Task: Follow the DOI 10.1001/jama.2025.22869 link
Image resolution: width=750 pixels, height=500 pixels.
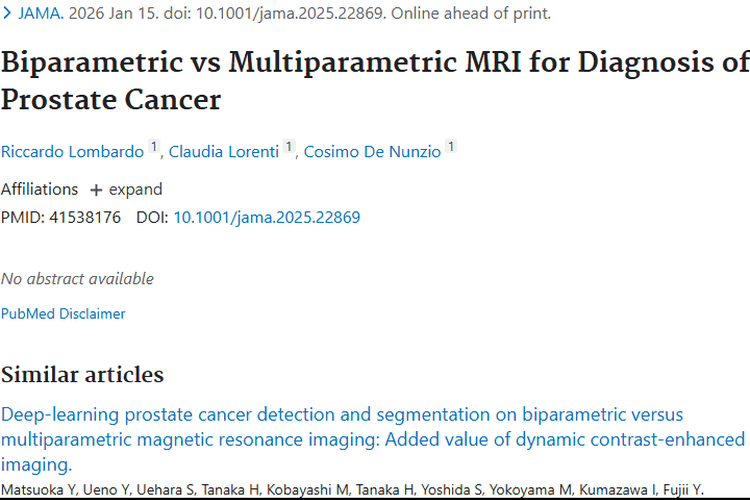Action: tap(267, 217)
